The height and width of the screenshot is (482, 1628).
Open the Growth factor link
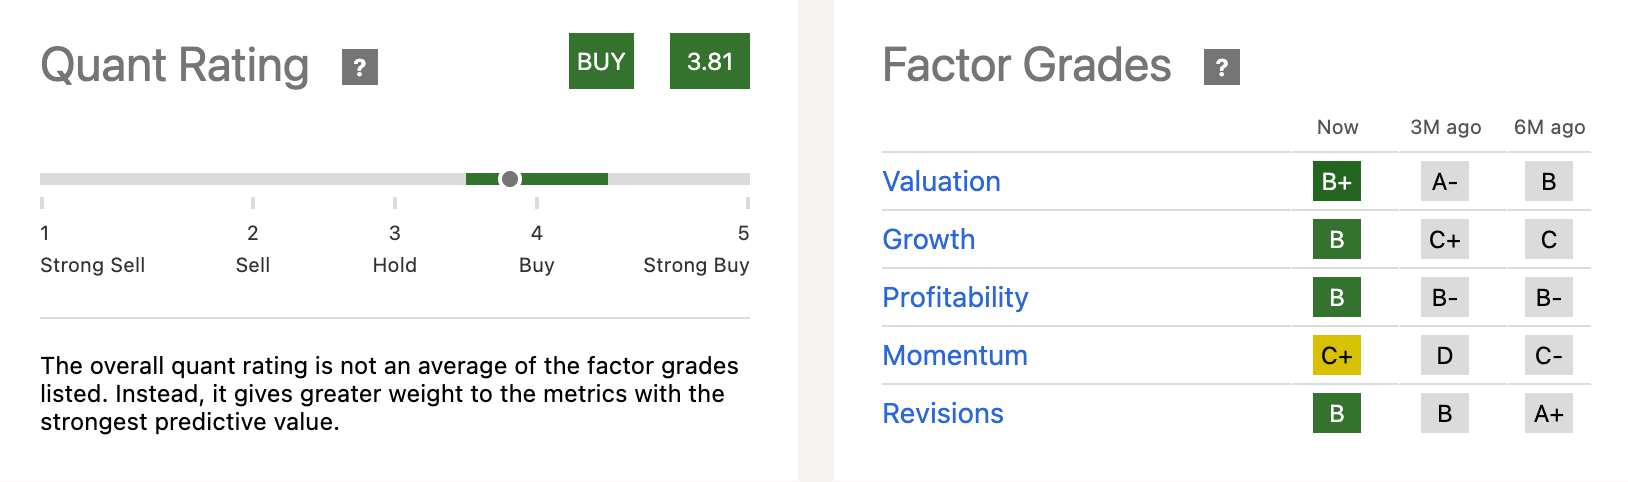[x=928, y=239]
